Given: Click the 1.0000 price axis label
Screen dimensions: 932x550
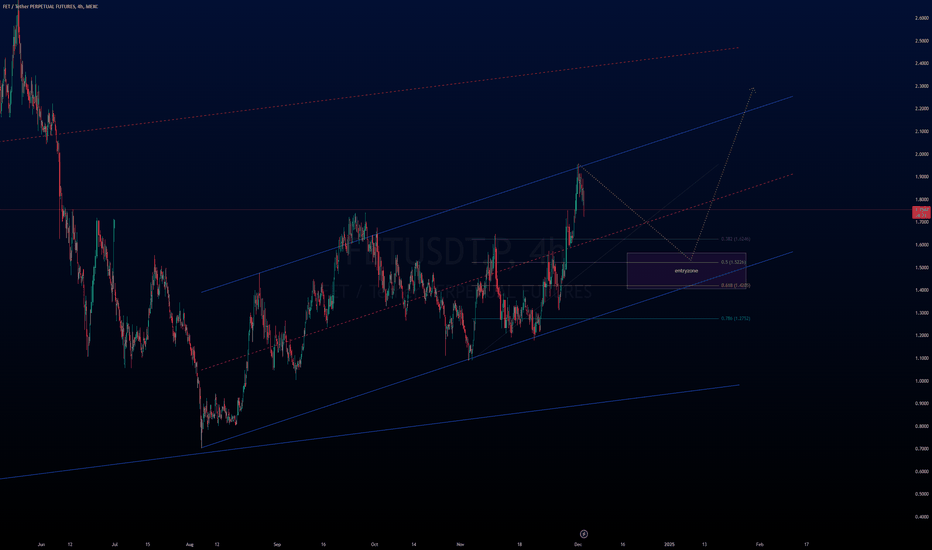Looking at the screenshot, I should tap(922, 381).
